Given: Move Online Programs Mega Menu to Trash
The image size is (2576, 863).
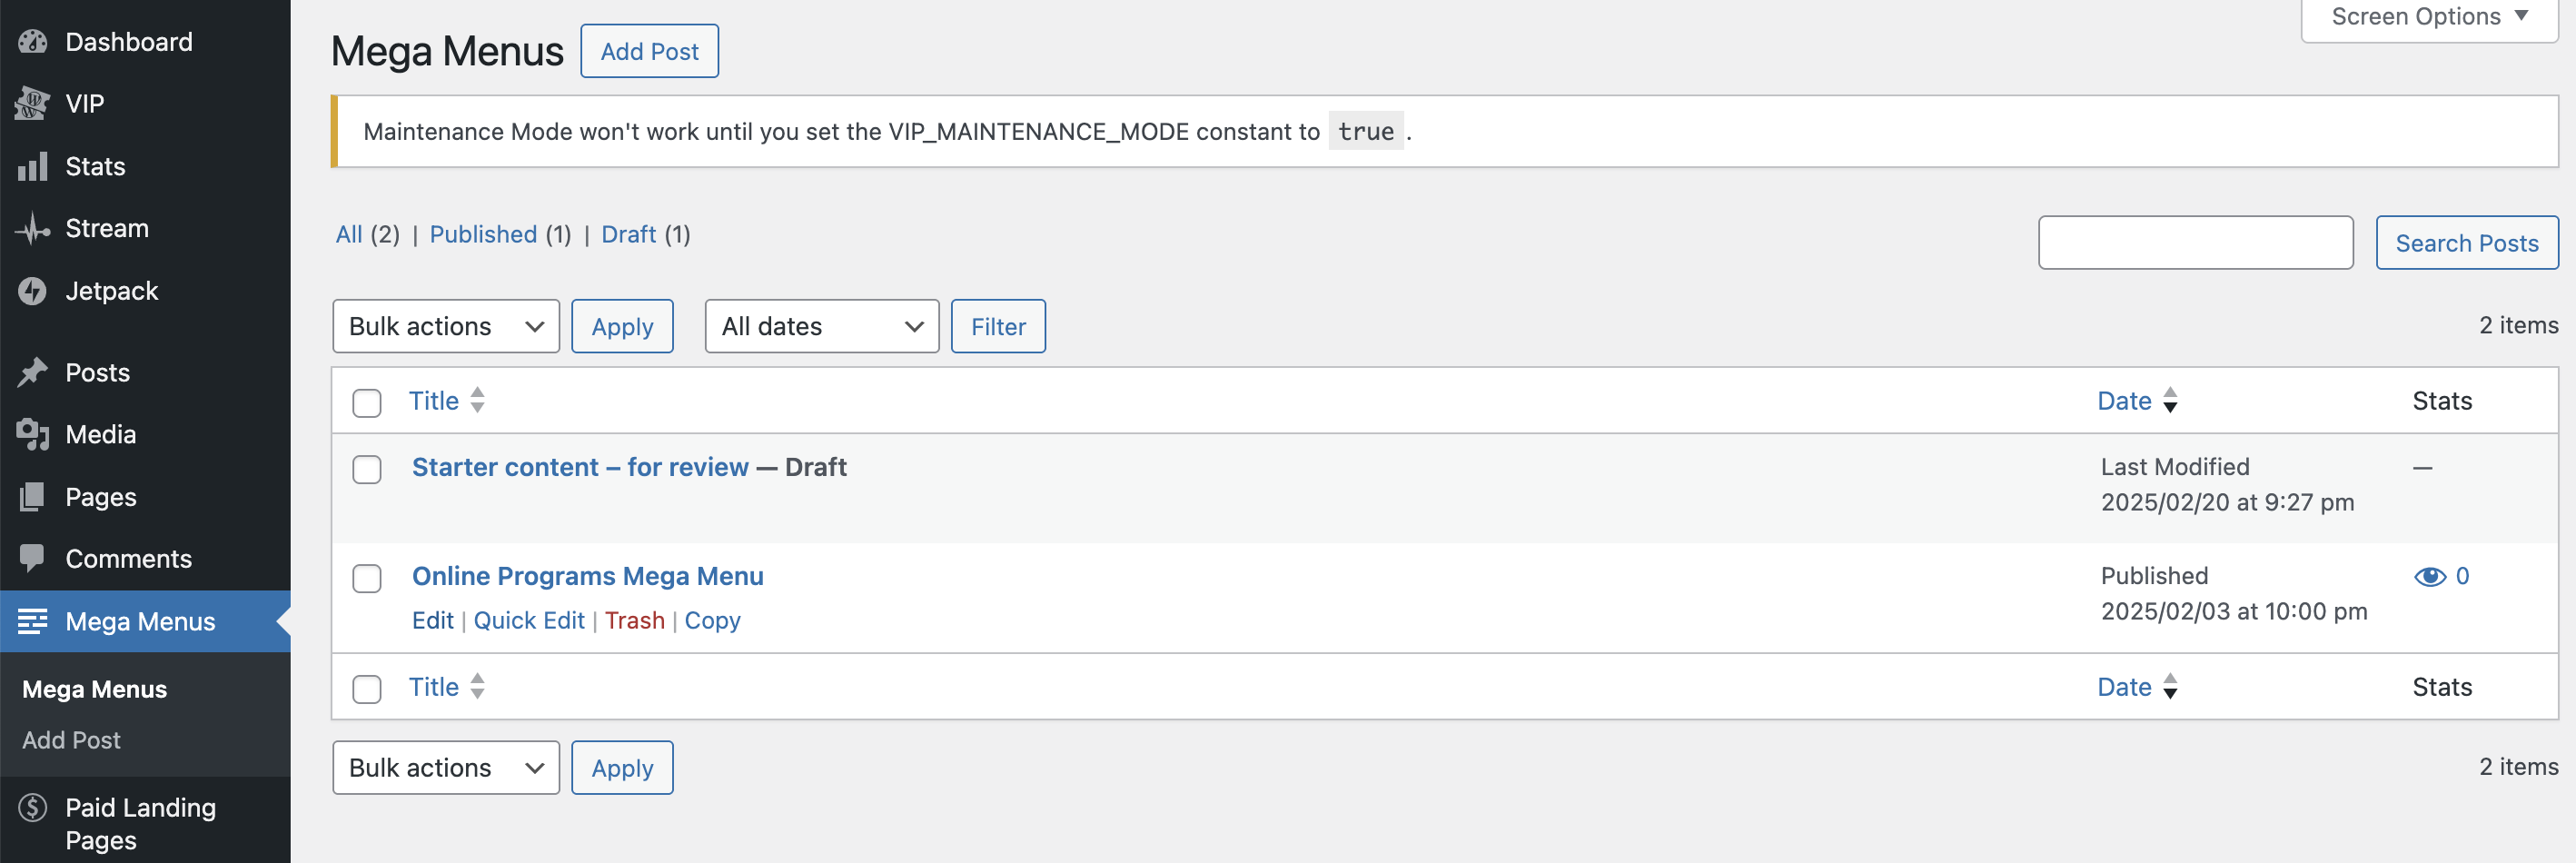Looking at the screenshot, I should click(634, 620).
